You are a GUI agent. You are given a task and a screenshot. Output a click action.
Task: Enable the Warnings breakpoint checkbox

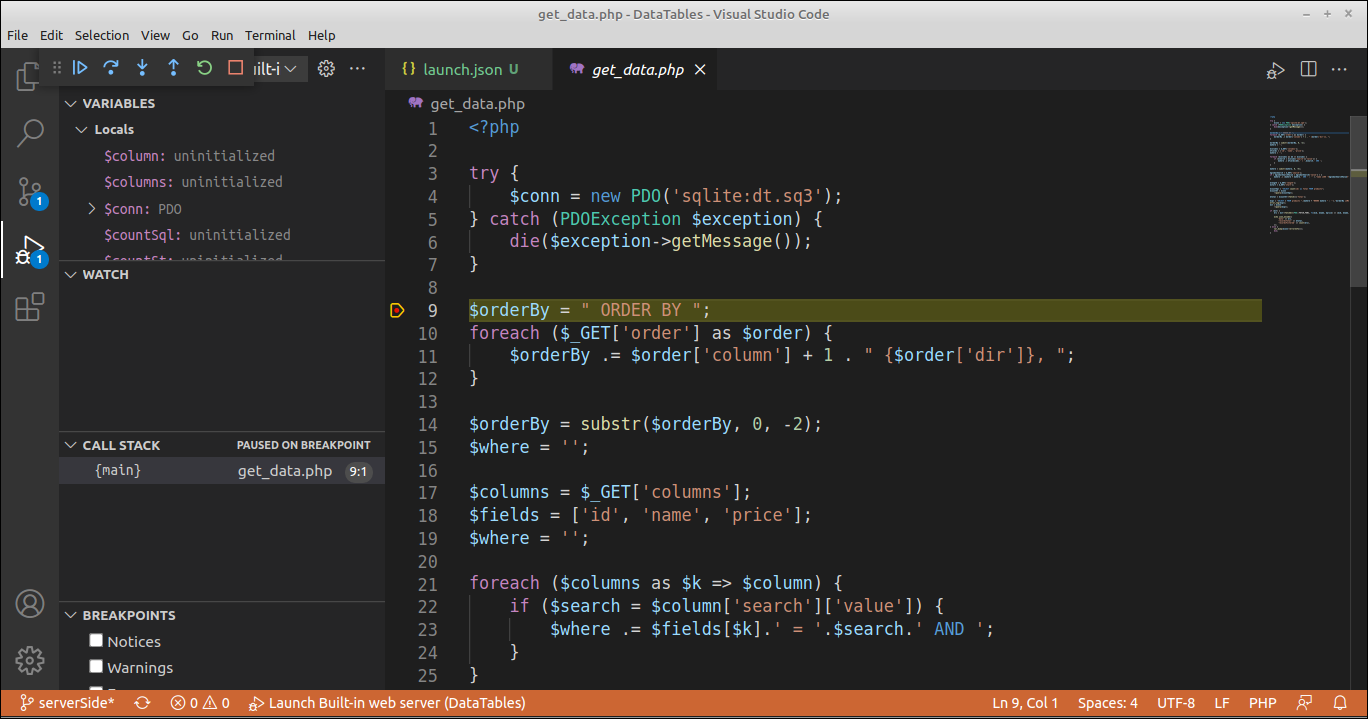pyautogui.click(x=96, y=667)
